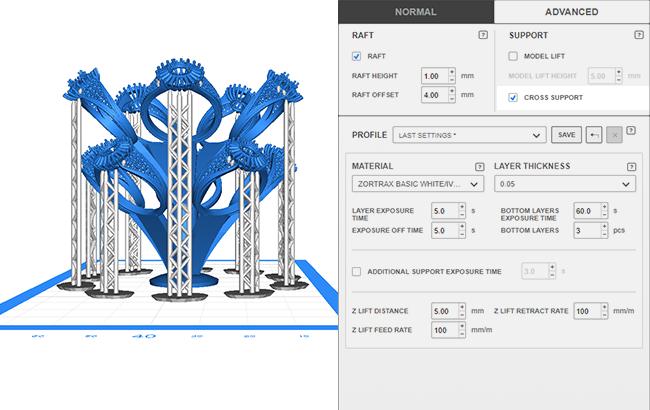The image size is (650, 410).
Task: Enable the Model Lift checkbox
Action: (x=513, y=57)
